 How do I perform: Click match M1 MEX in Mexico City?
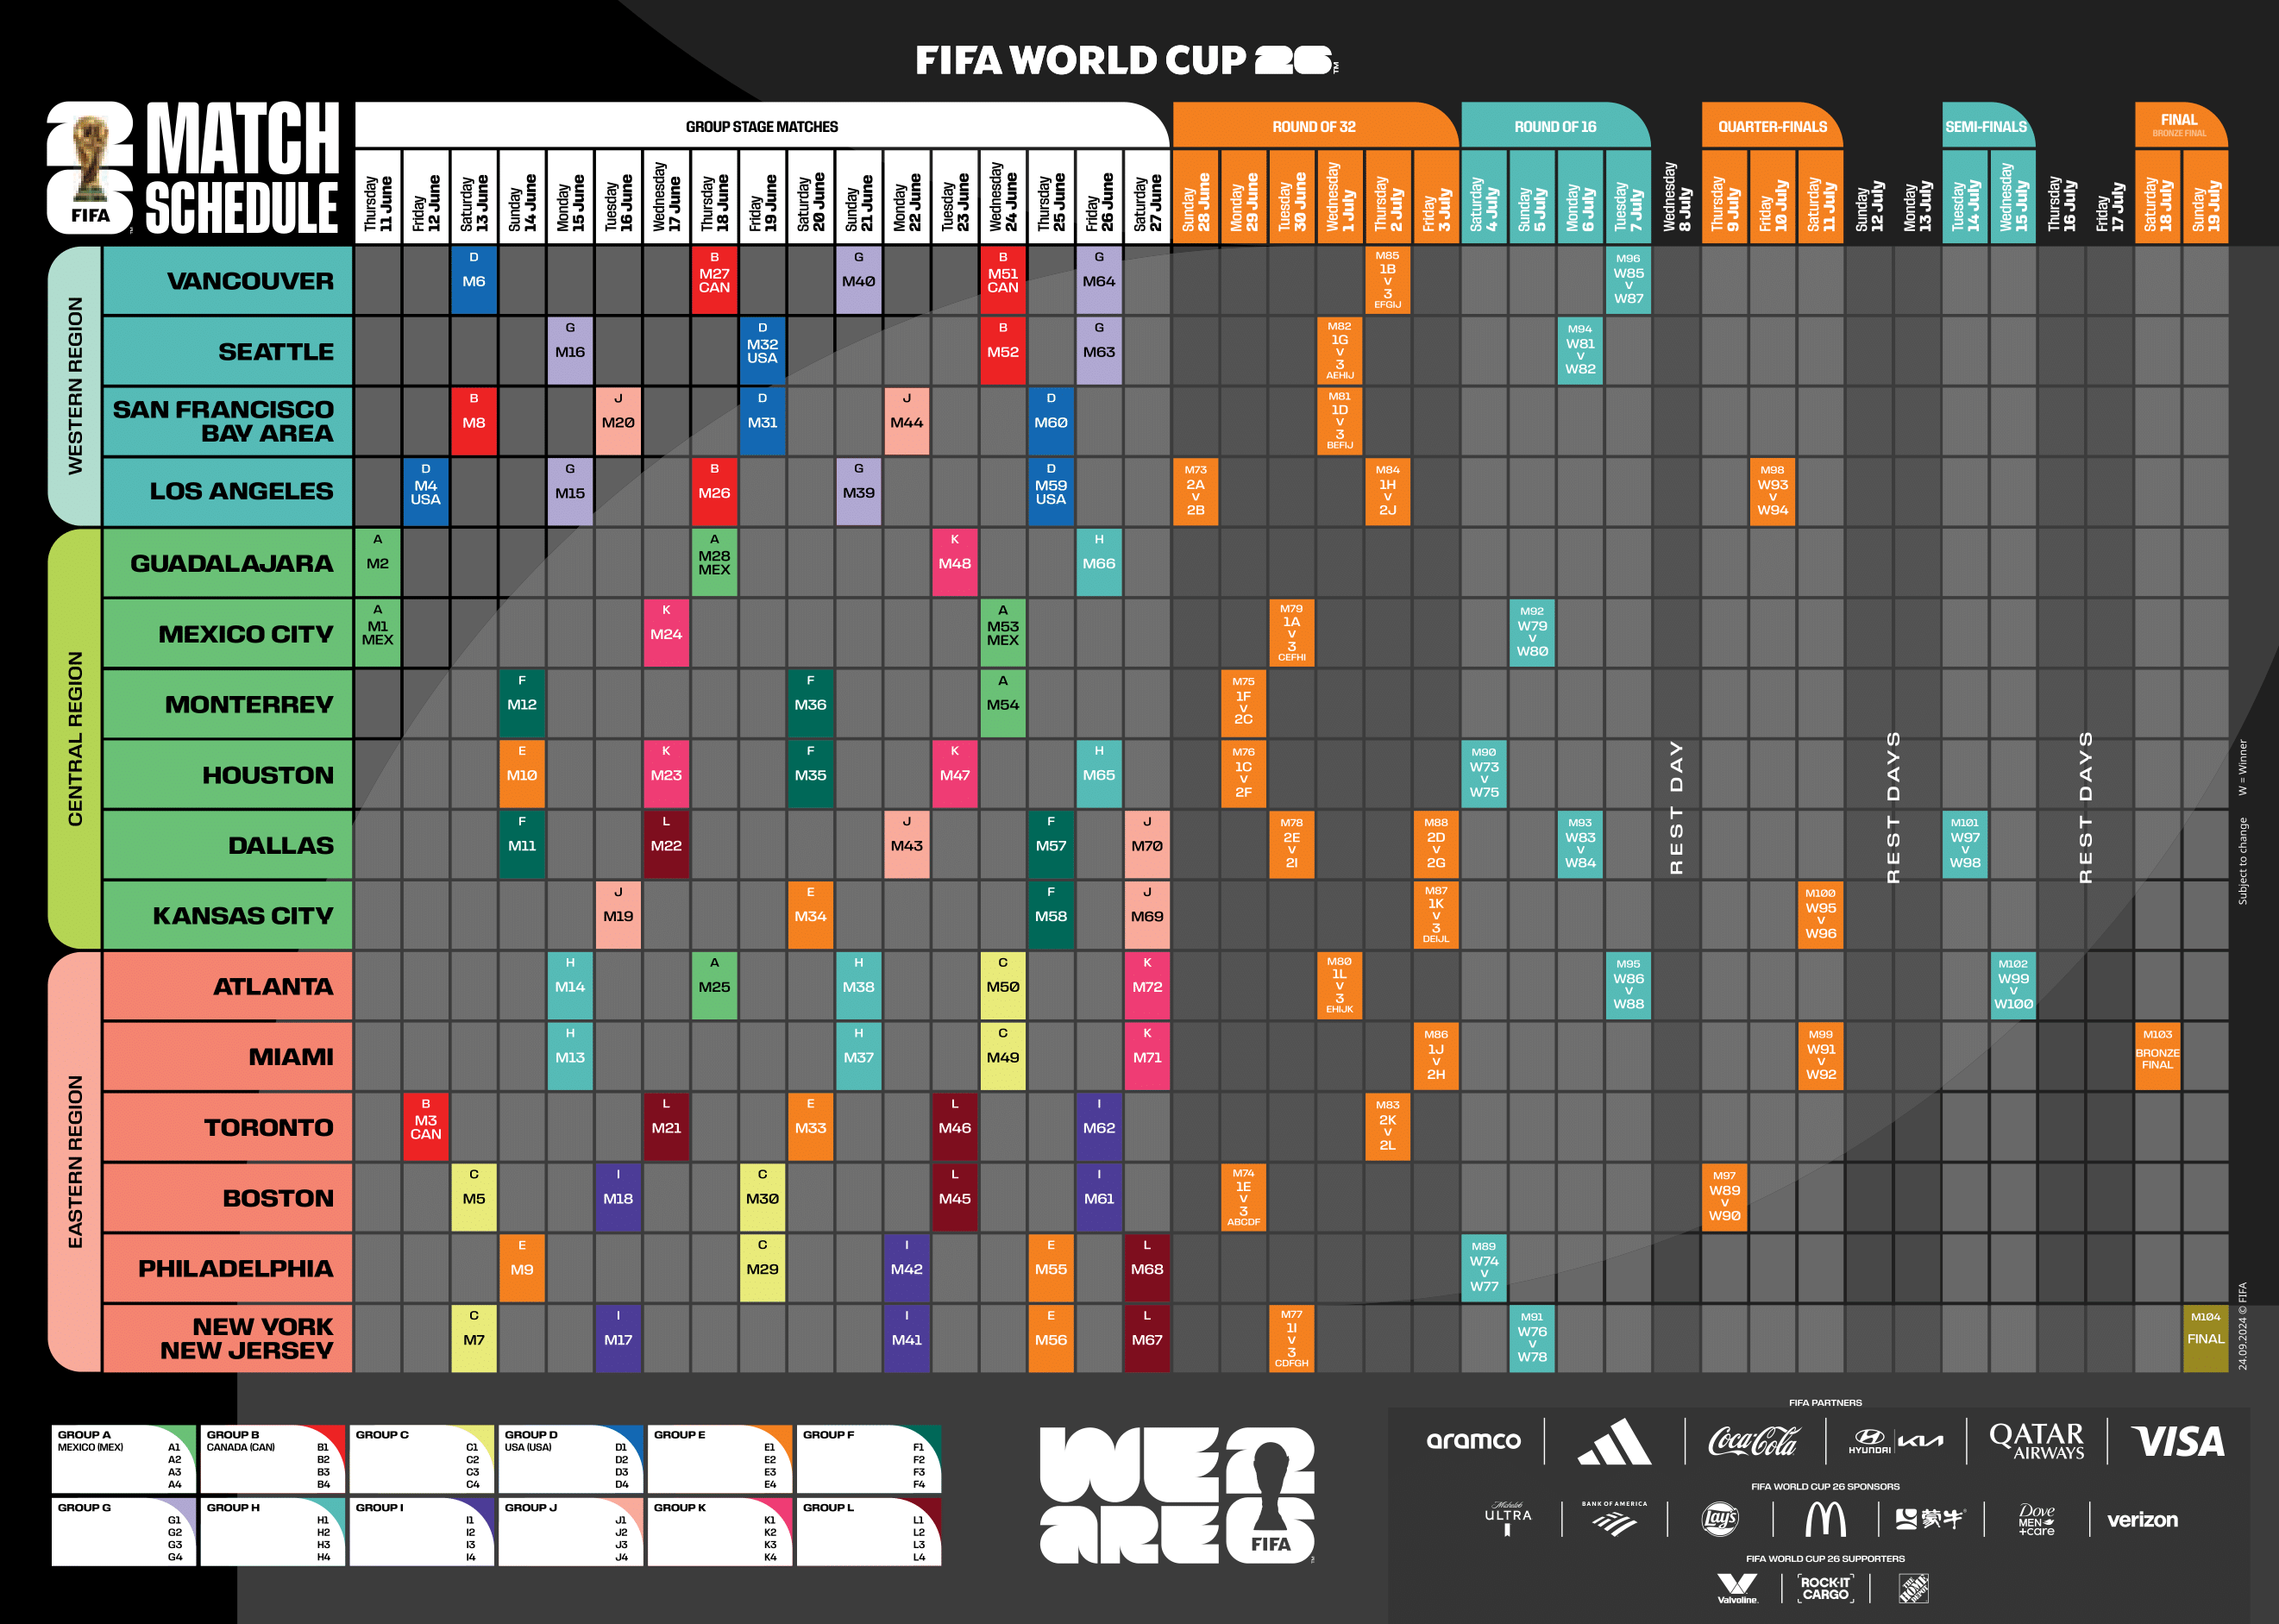377,633
